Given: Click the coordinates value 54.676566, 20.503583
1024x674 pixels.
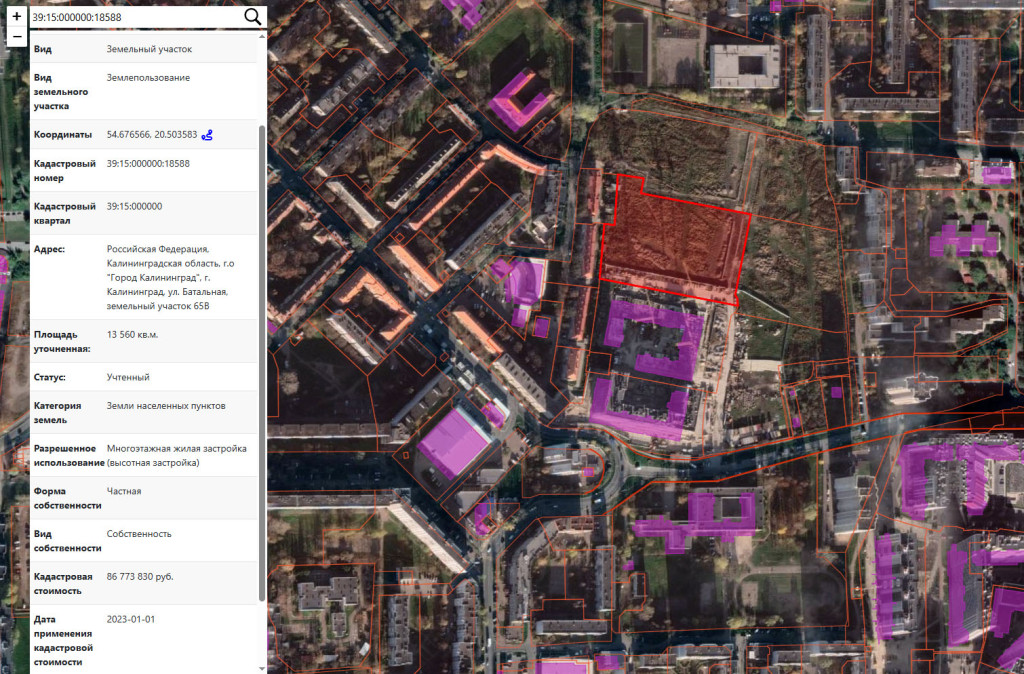Looking at the screenshot, I should tap(152, 135).
